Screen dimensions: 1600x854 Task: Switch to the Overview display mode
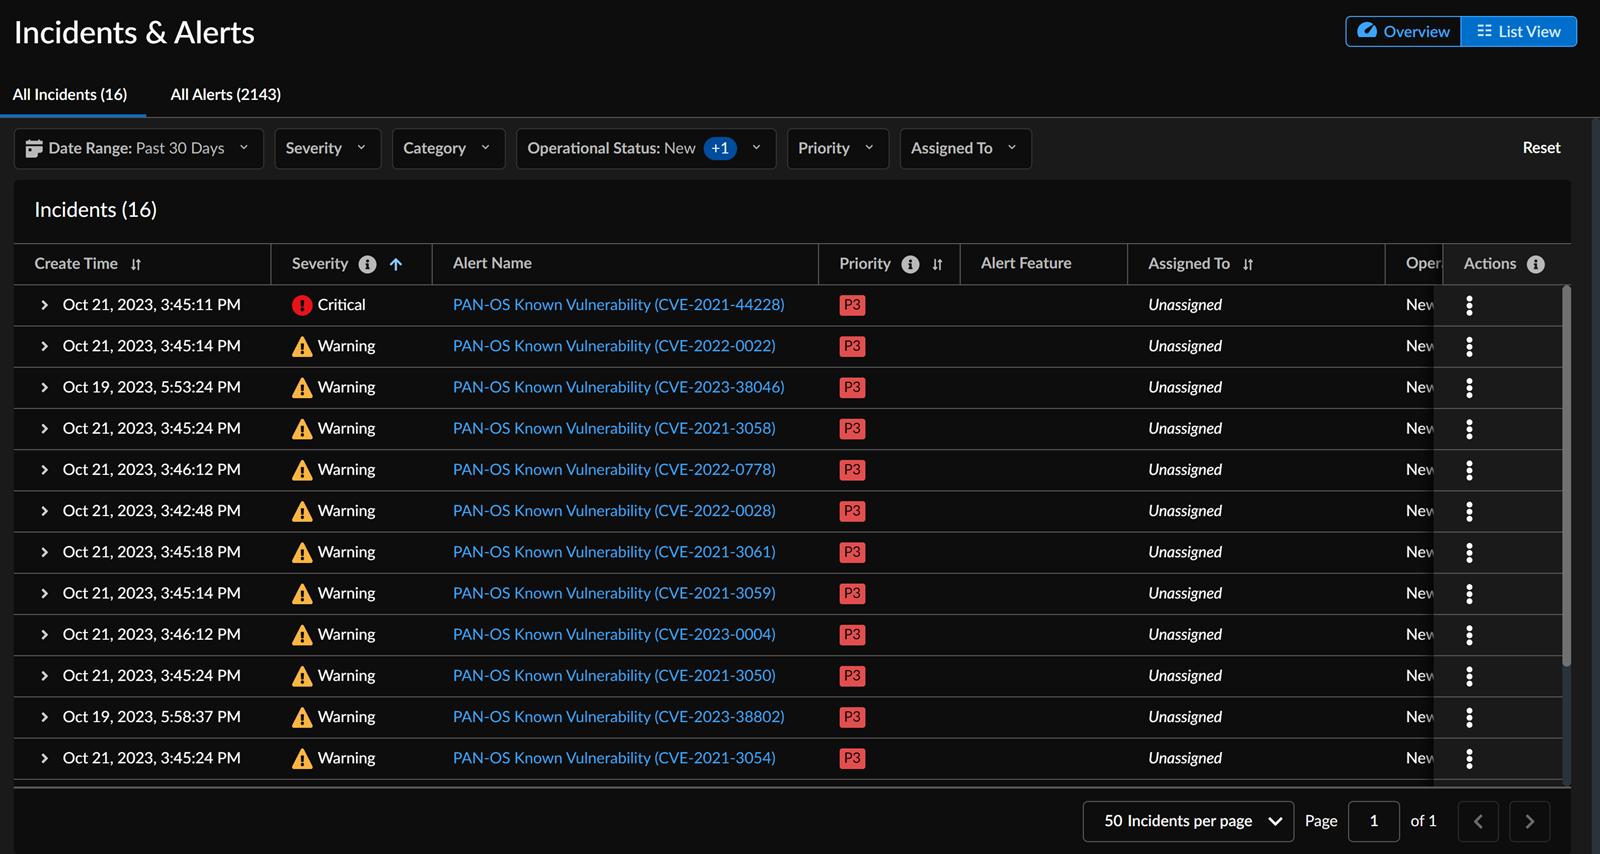coord(1403,32)
